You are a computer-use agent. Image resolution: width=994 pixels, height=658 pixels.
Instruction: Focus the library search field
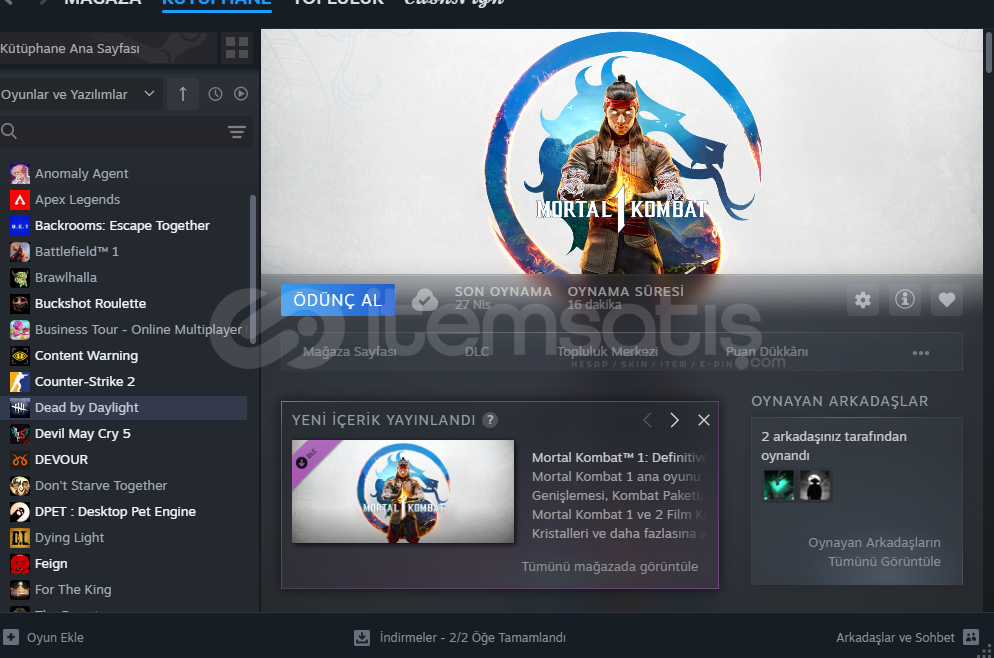pyautogui.click(x=126, y=131)
